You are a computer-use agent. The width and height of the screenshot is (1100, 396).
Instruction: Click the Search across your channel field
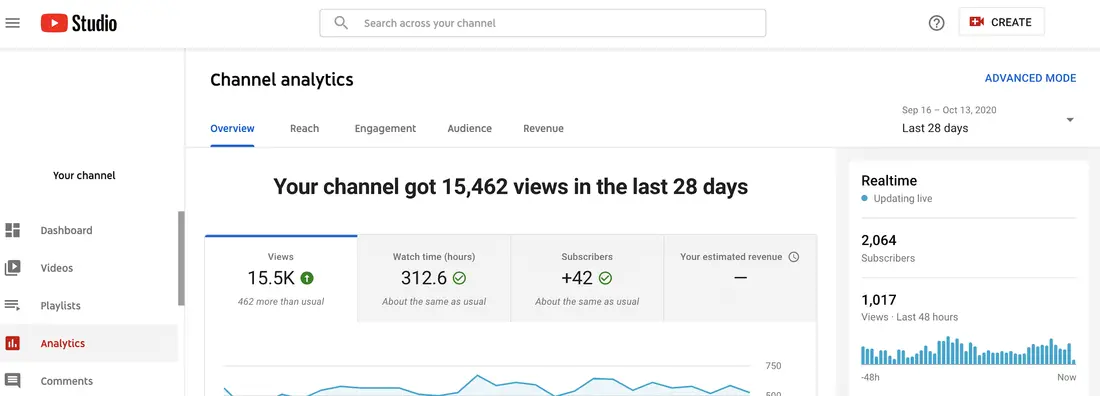click(x=542, y=23)
